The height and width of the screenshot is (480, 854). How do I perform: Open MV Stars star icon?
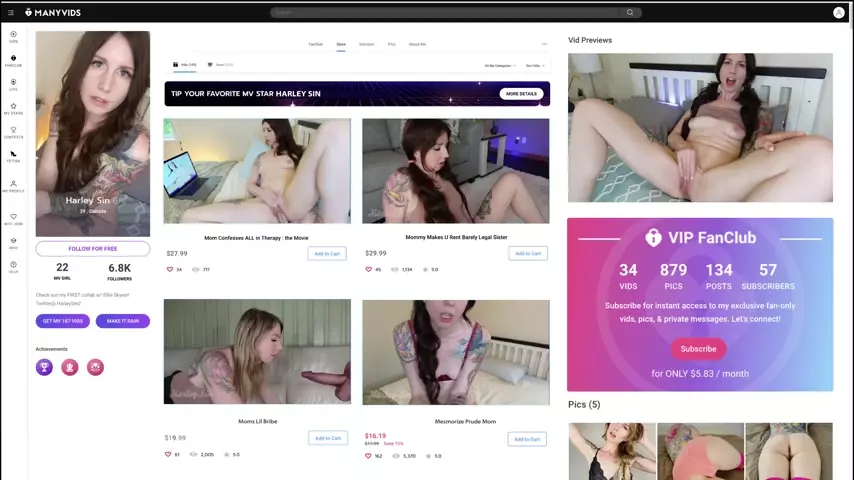[13, 108]
